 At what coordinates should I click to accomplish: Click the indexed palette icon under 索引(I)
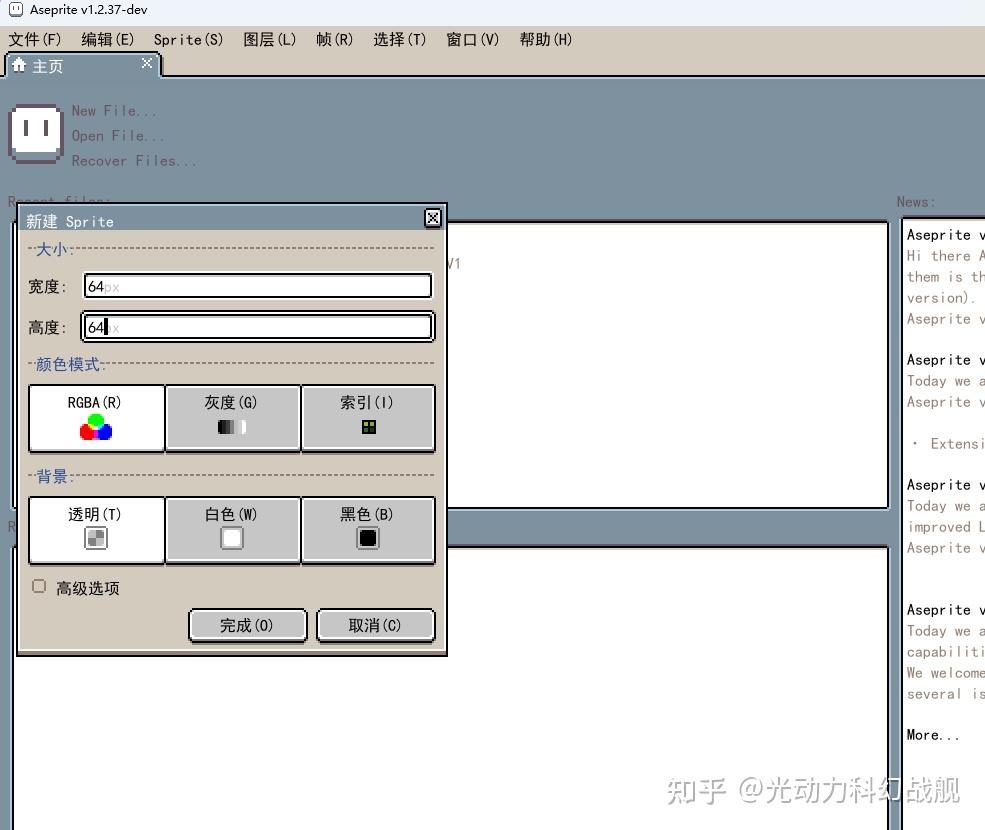click(x=367, y=426)
